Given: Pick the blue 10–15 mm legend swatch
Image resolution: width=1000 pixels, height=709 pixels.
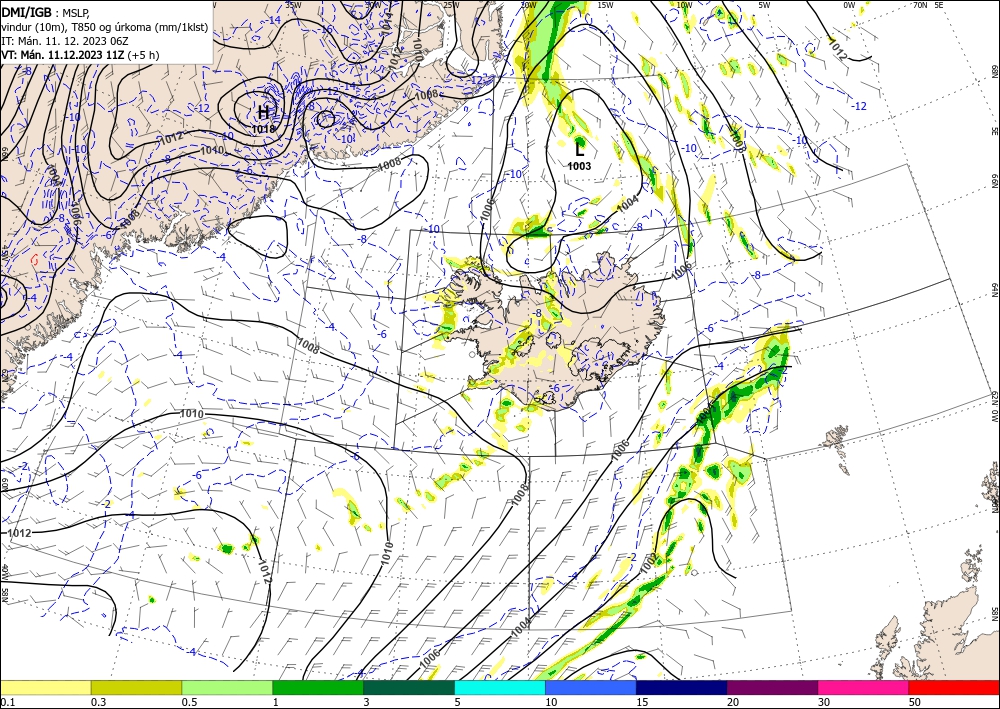Looking at the screenshot, I should pyautogui.click(x=591, y=687).
